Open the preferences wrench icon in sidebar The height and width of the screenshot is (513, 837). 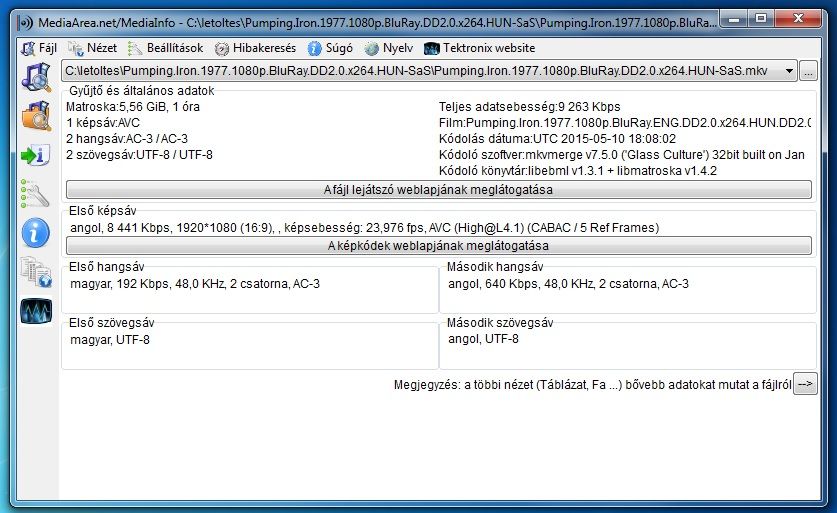pyautogui.click(x=35, y=193)
